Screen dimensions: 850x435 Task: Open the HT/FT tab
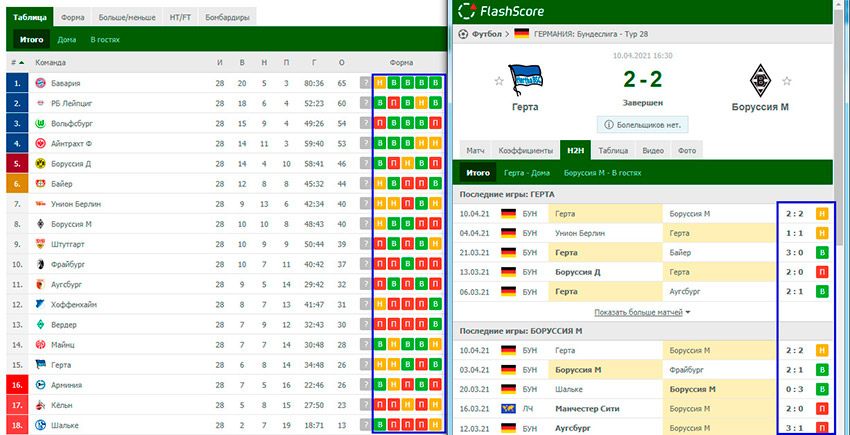pyautogui.click(x=181, y=17)
